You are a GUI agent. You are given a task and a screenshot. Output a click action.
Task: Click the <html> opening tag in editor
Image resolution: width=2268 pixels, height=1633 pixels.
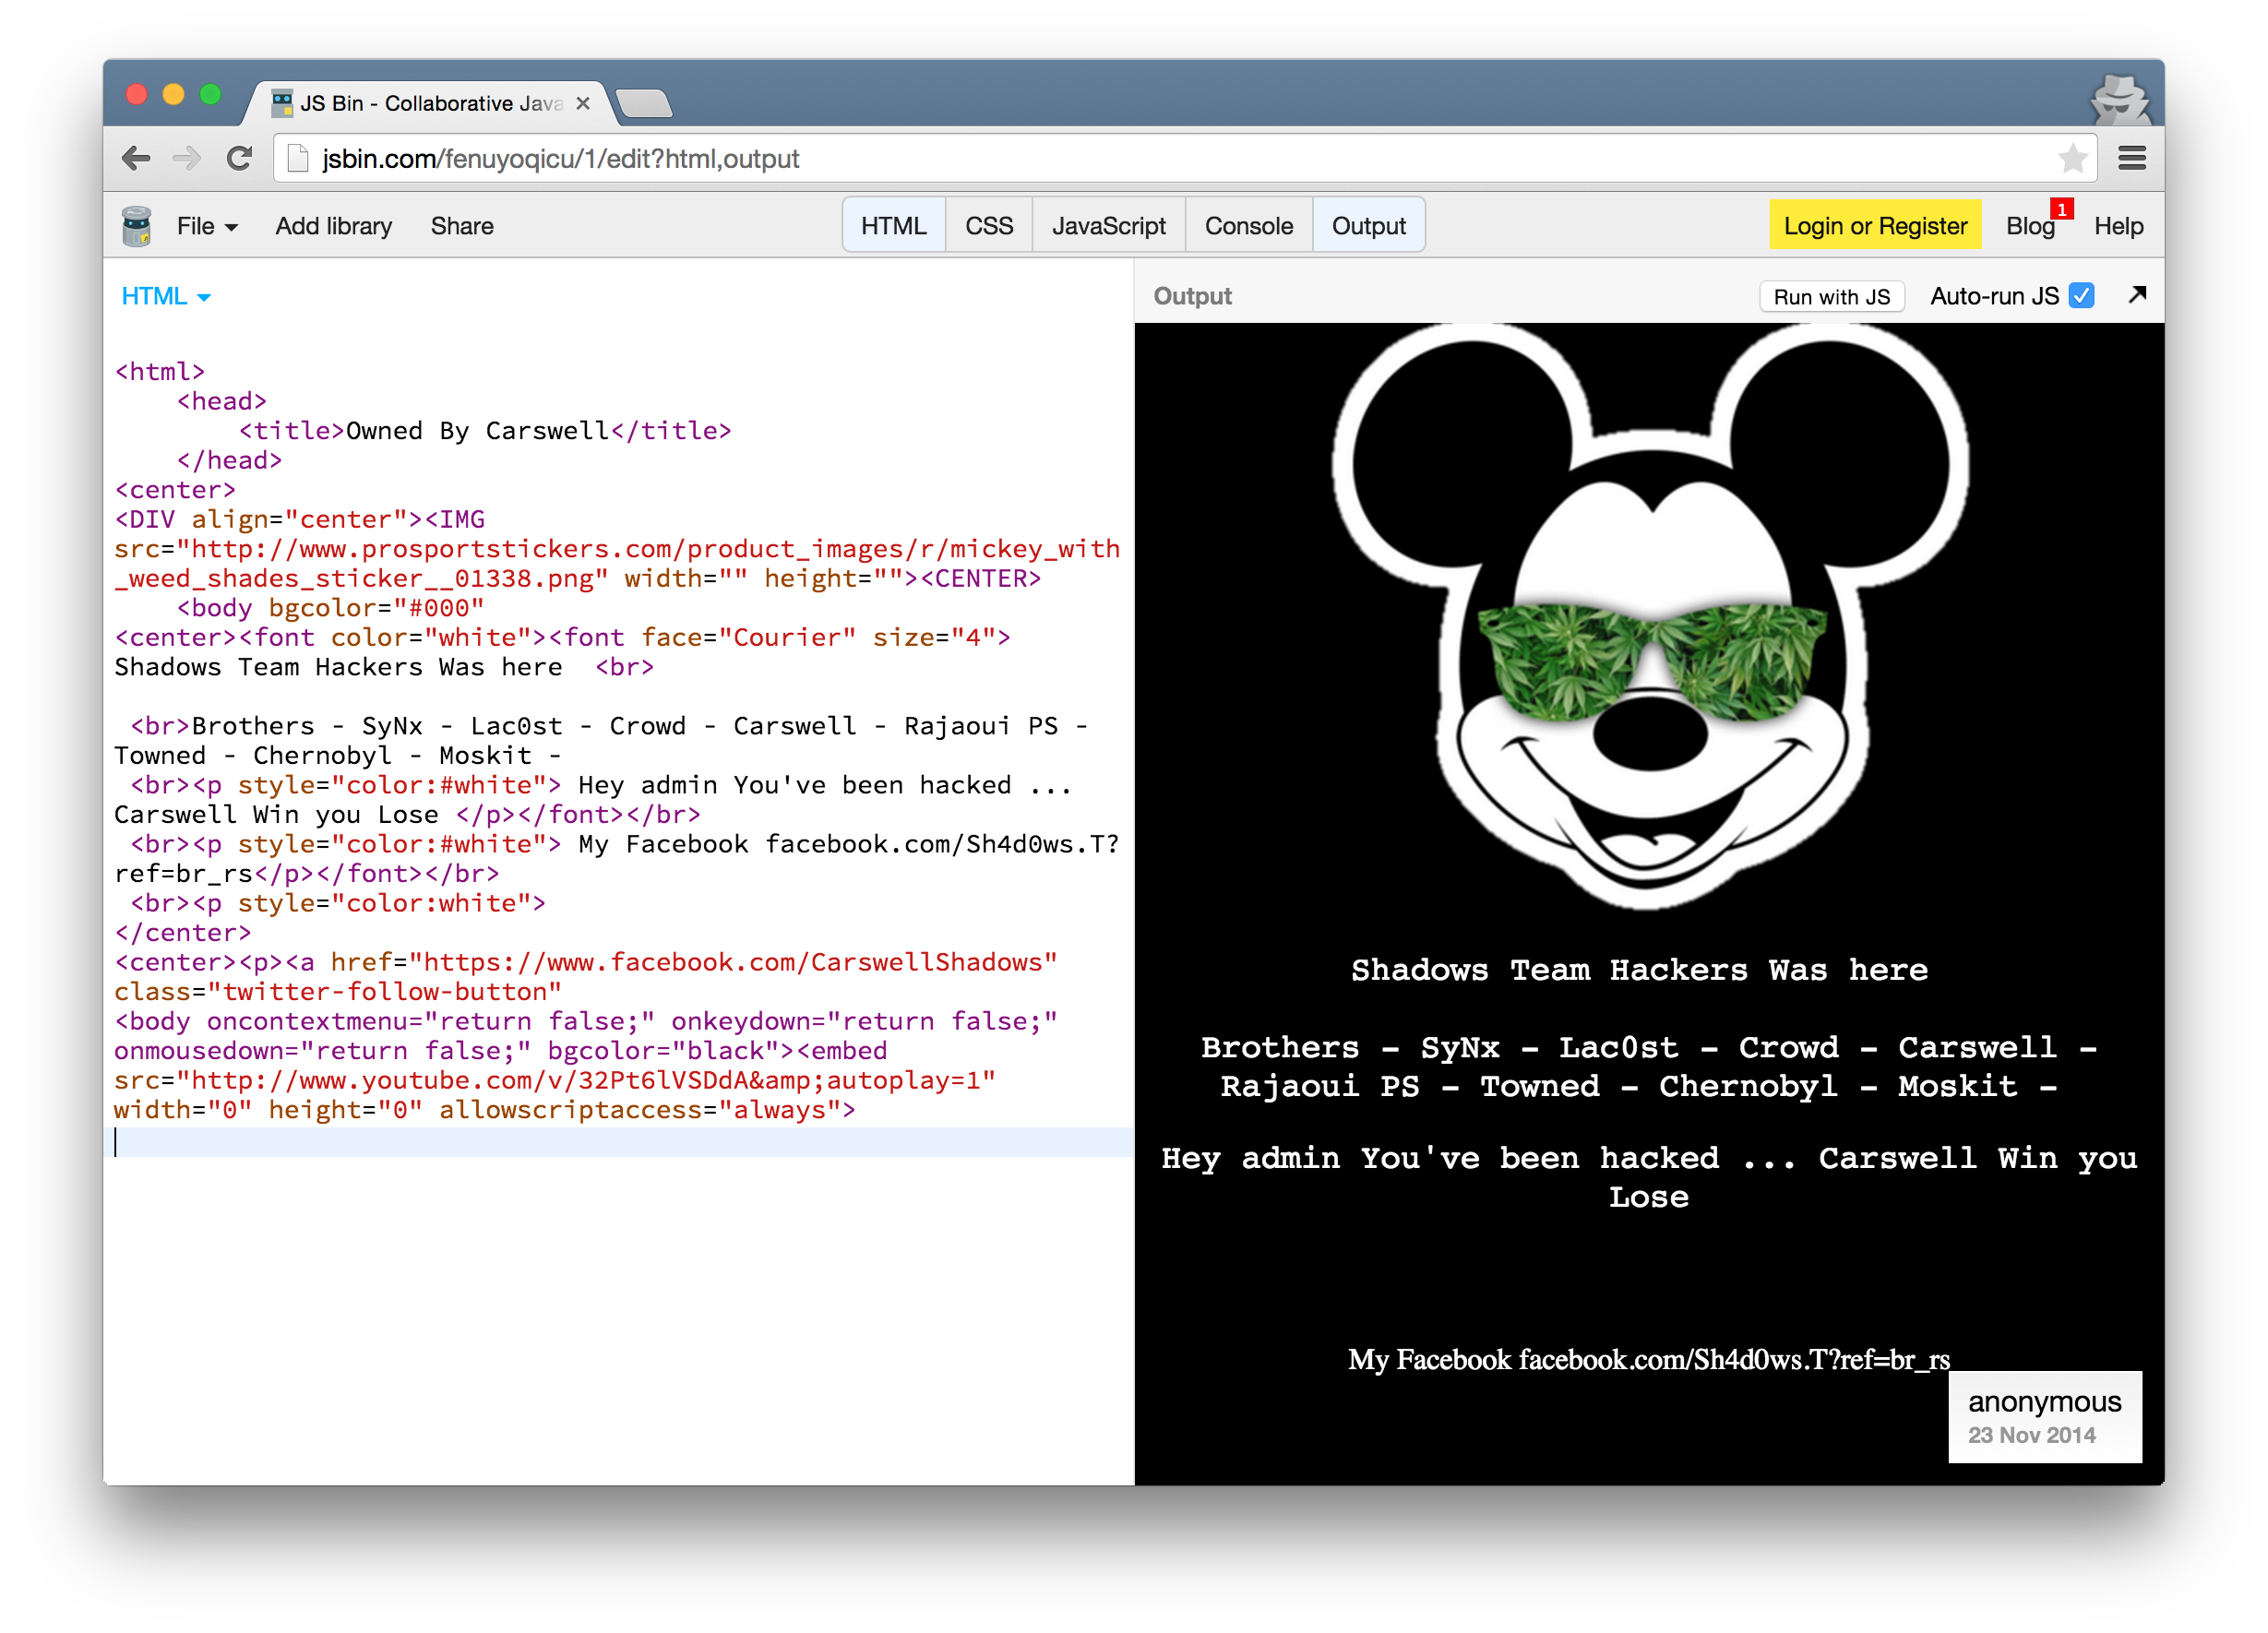point(160,372)
